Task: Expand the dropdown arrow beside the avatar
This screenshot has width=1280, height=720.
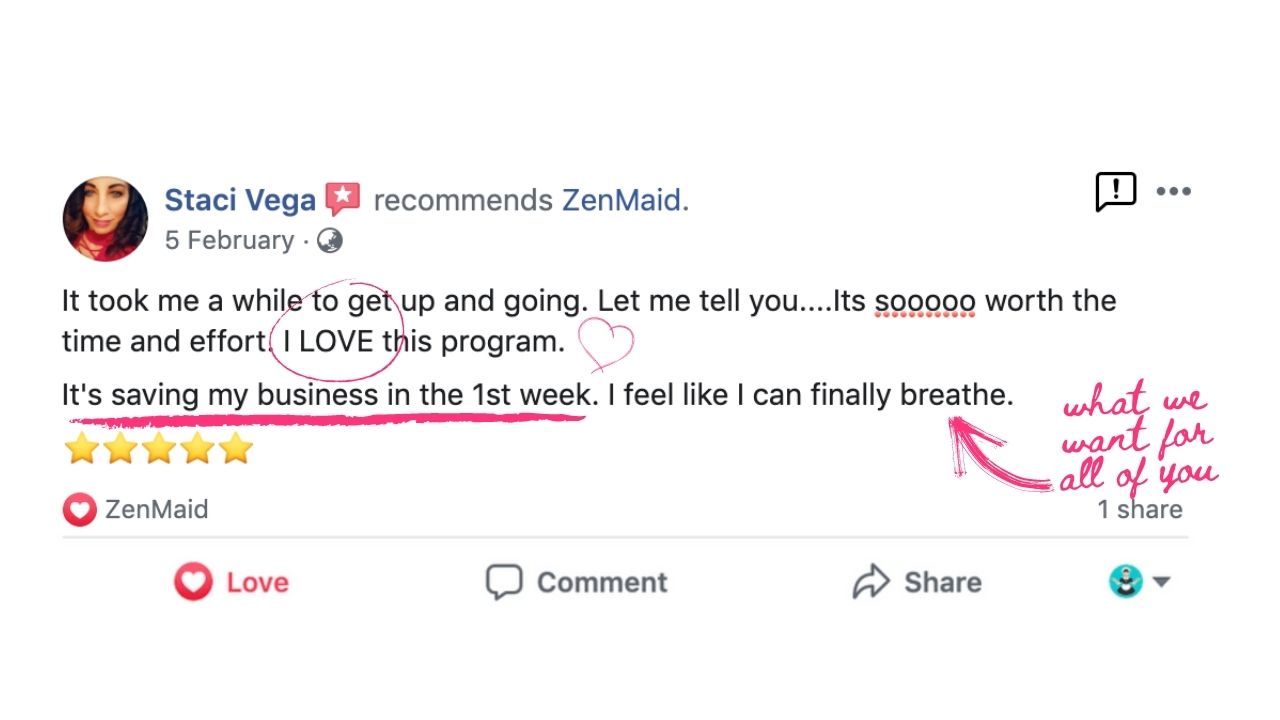Action: [x=1161, y=582]
